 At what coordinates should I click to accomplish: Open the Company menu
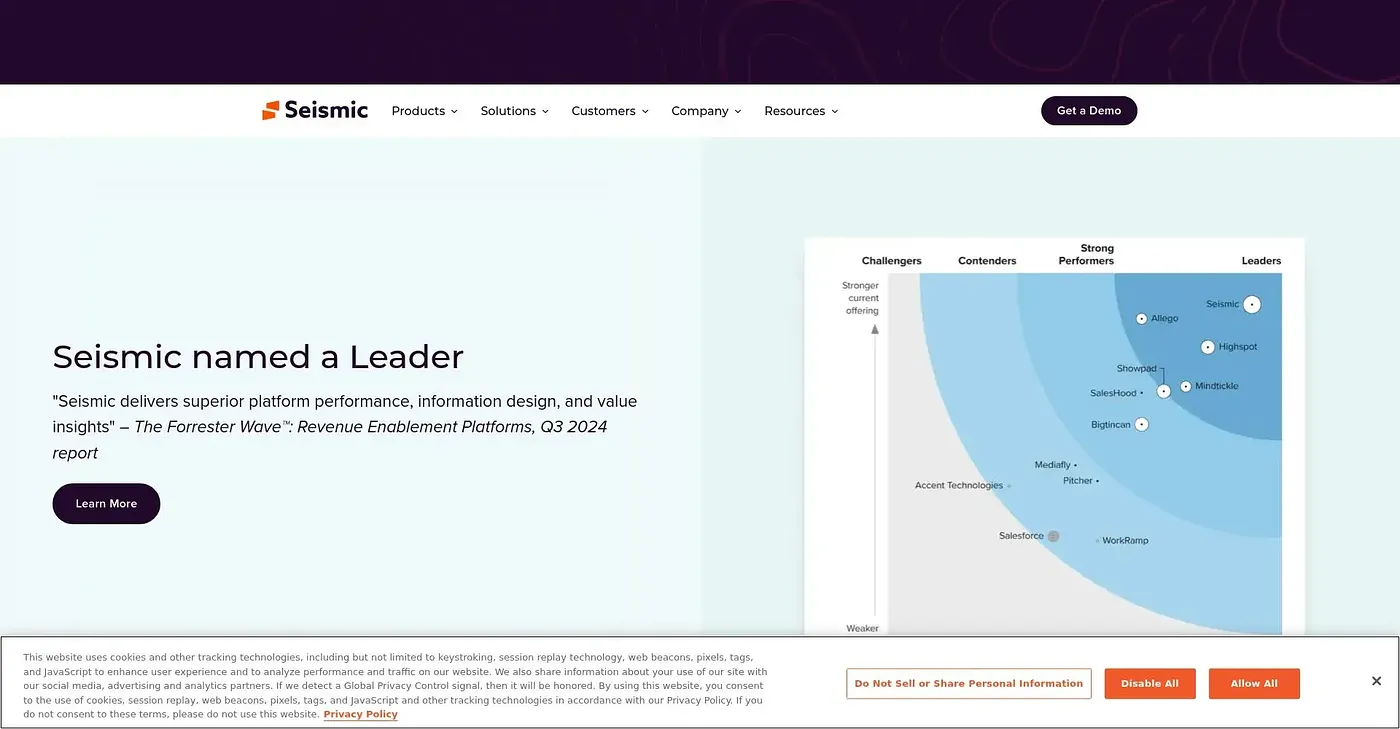[x=706, y=111]
